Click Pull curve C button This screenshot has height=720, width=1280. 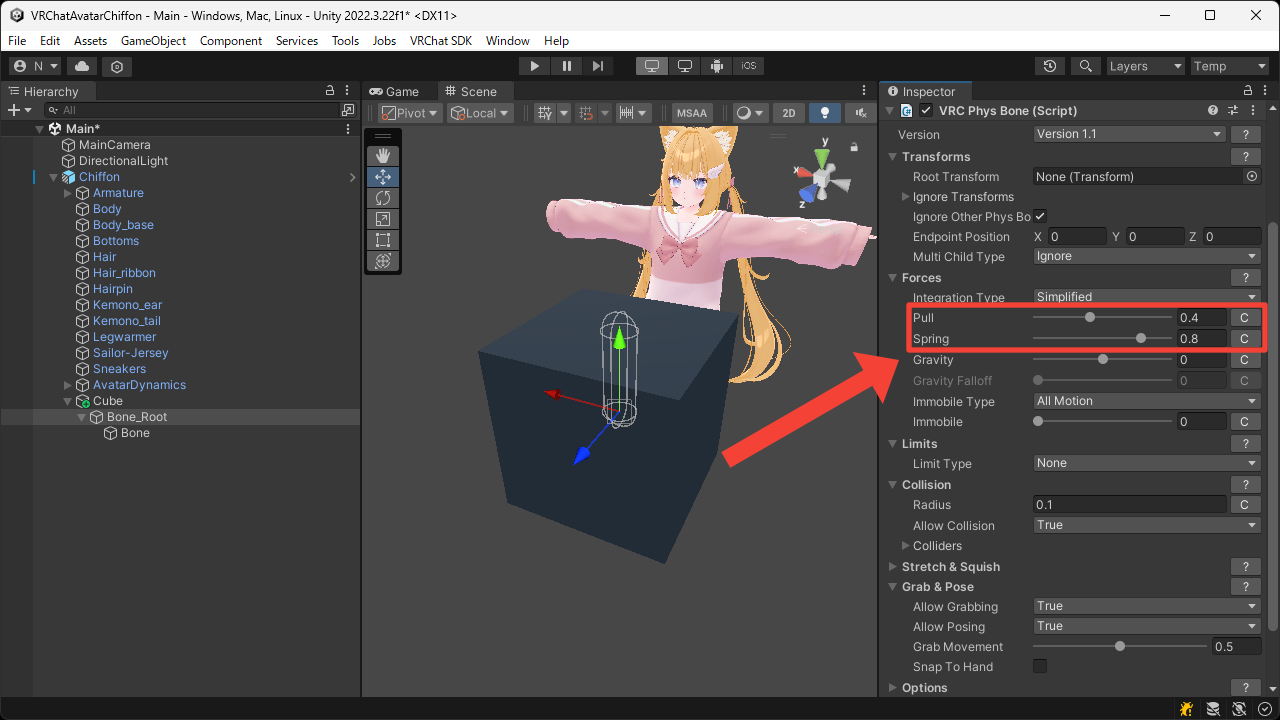1245,318
